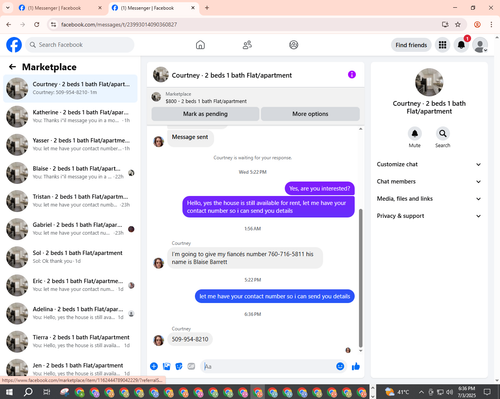This screenshot has height=399, width=500.
Task: Open Eric conversation in list
Action: (70, 285)
